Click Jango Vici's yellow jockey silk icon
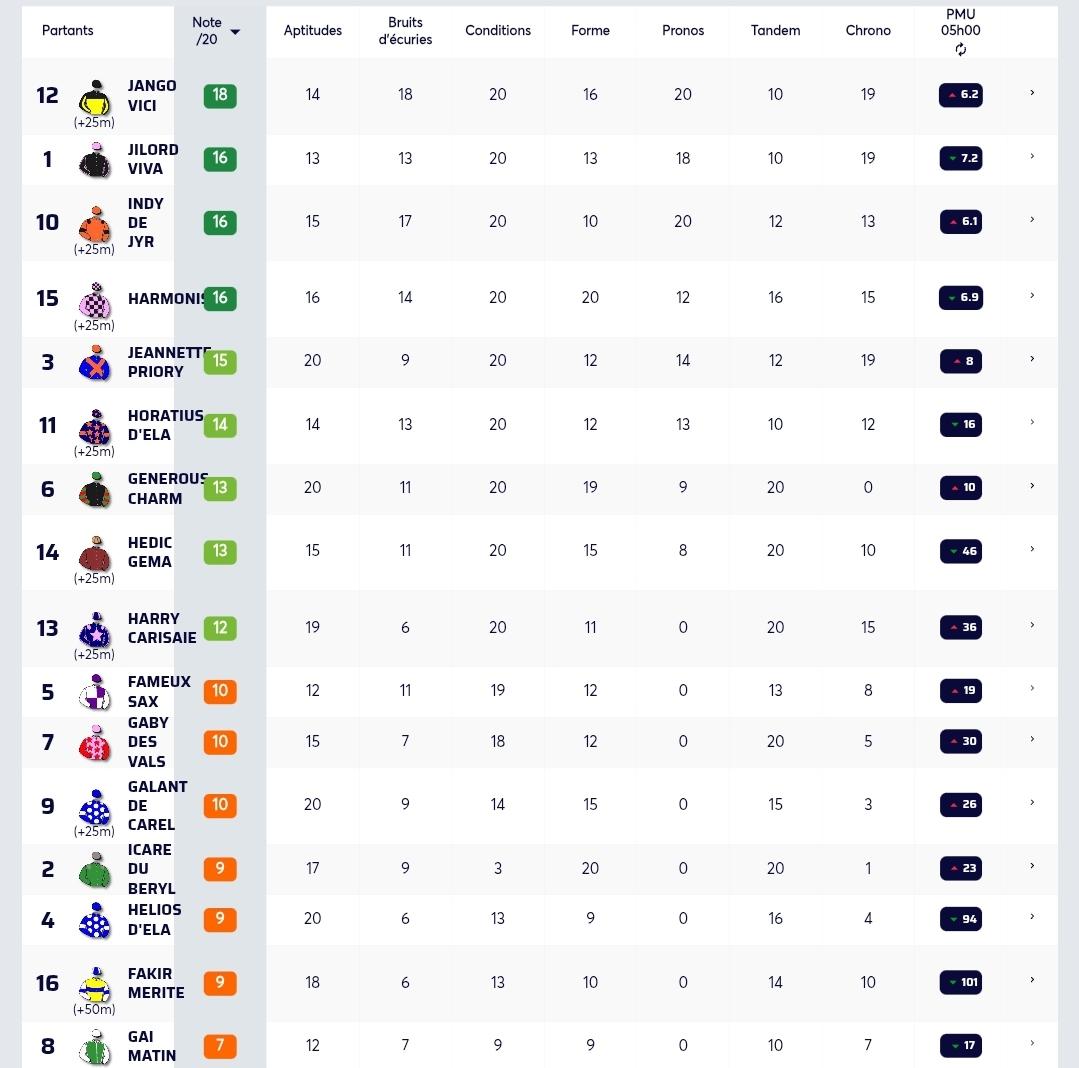This screenshot has height=1068, width=1079. click(95, 98)
